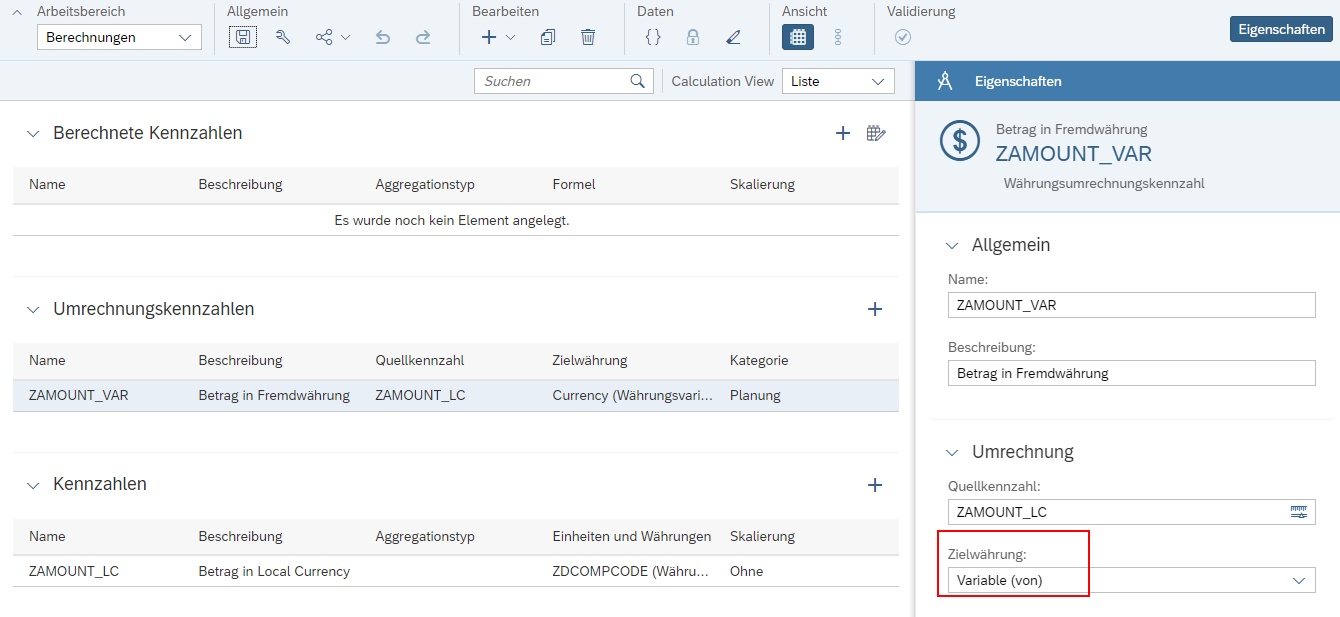Switch to the tree structure view
Viewport: 1340px width, 617px height.
point(838,37)
